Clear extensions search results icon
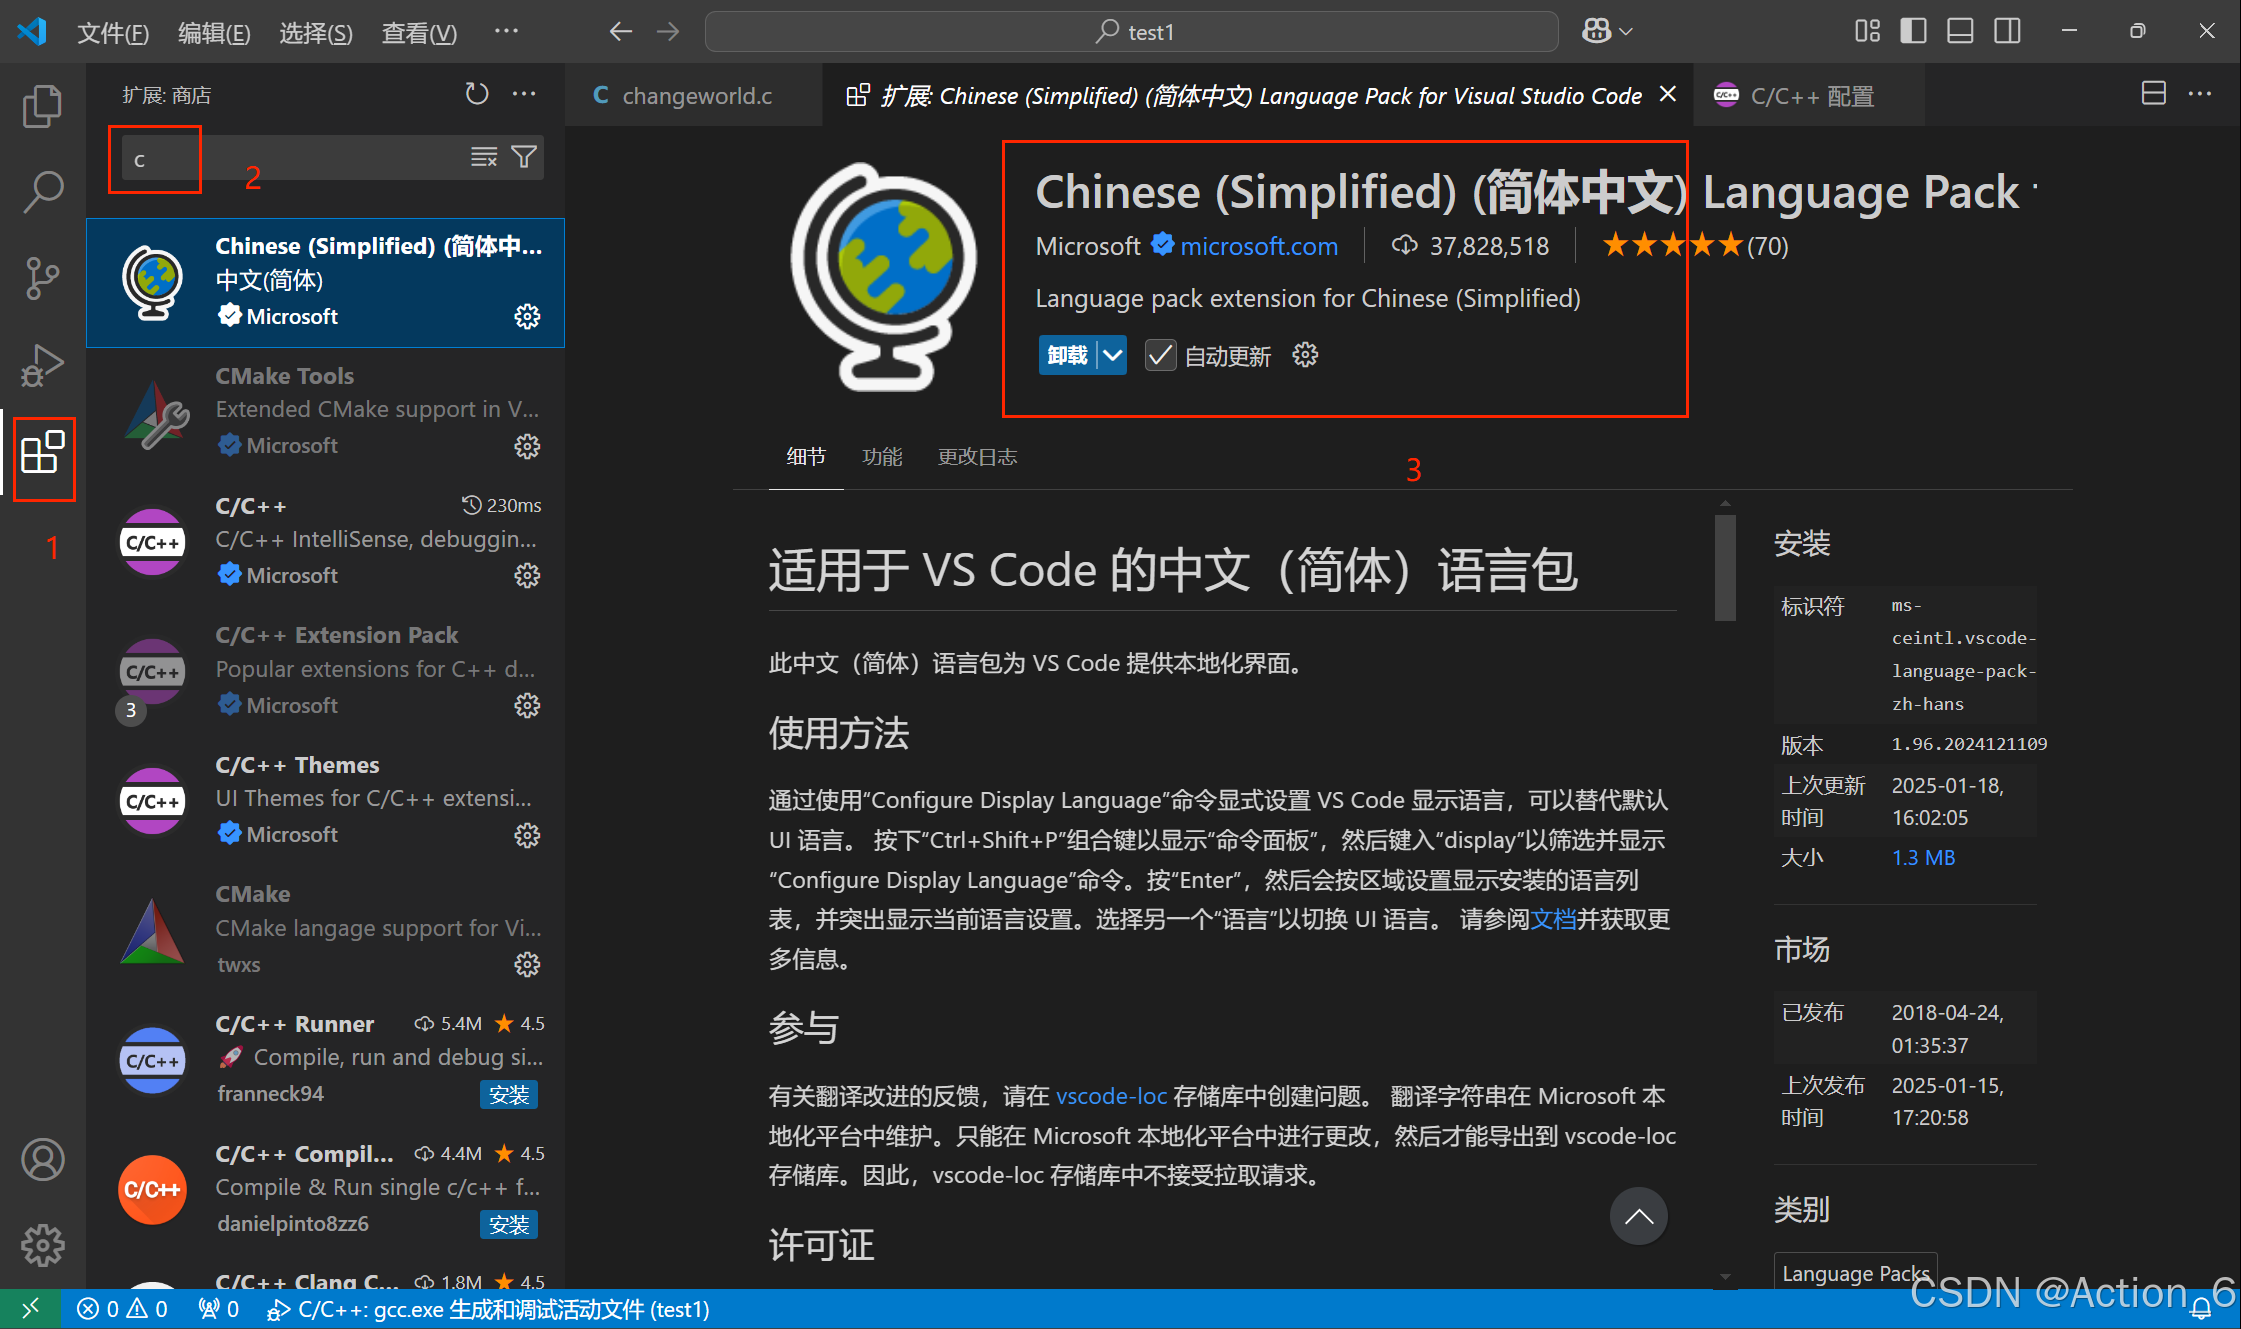The width and height of the screenshot is (2241, 1329). point(484,157)
